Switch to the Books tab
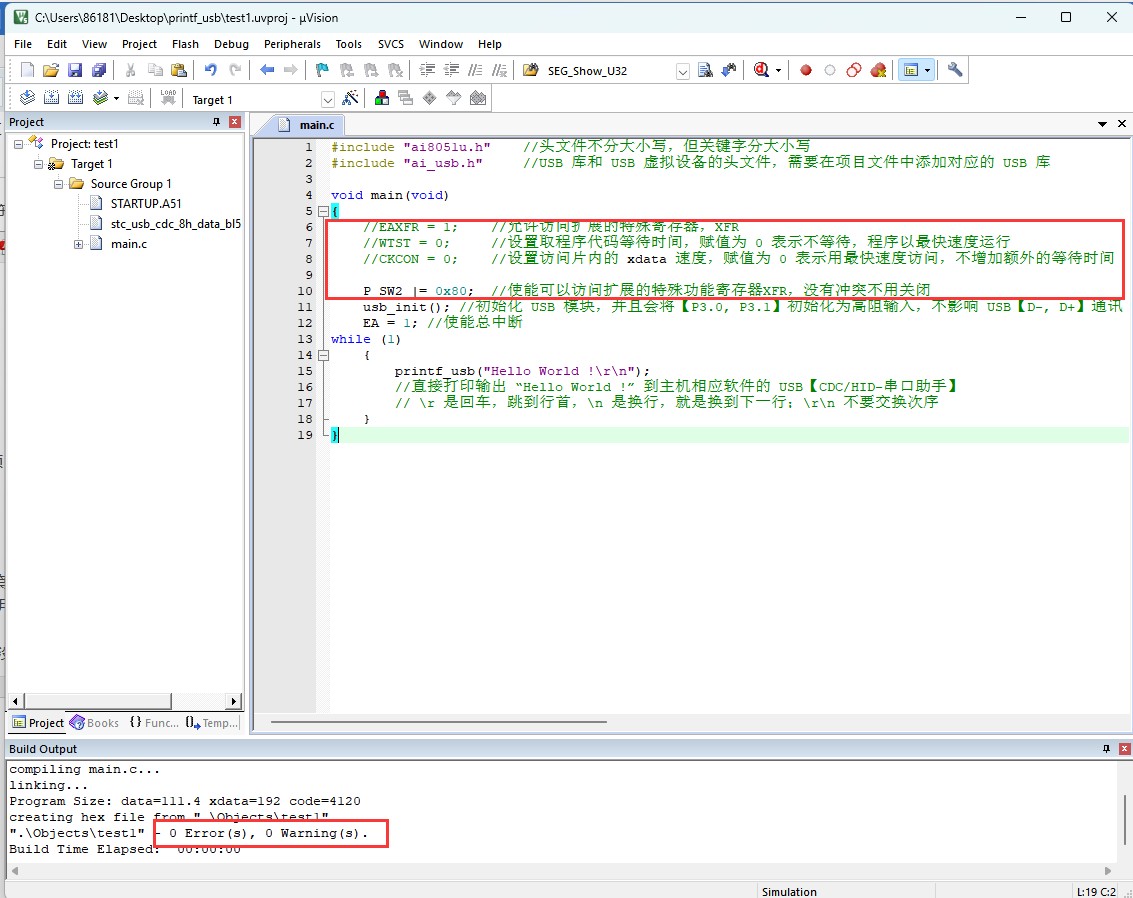Viewport: 1133px width, 898px height. coord(95,722)
